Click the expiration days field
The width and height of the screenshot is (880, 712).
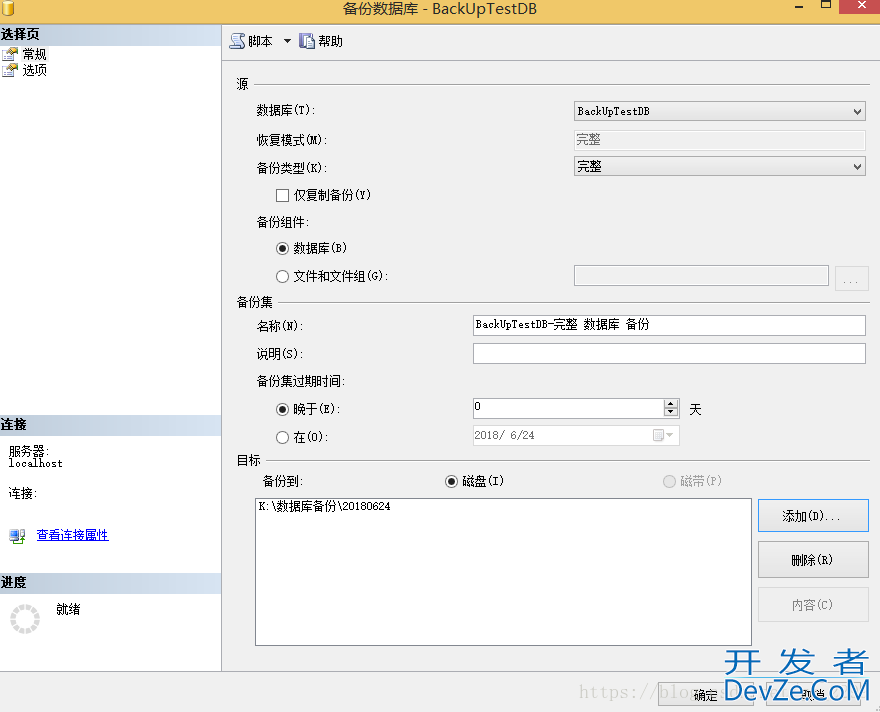(568, 408)
